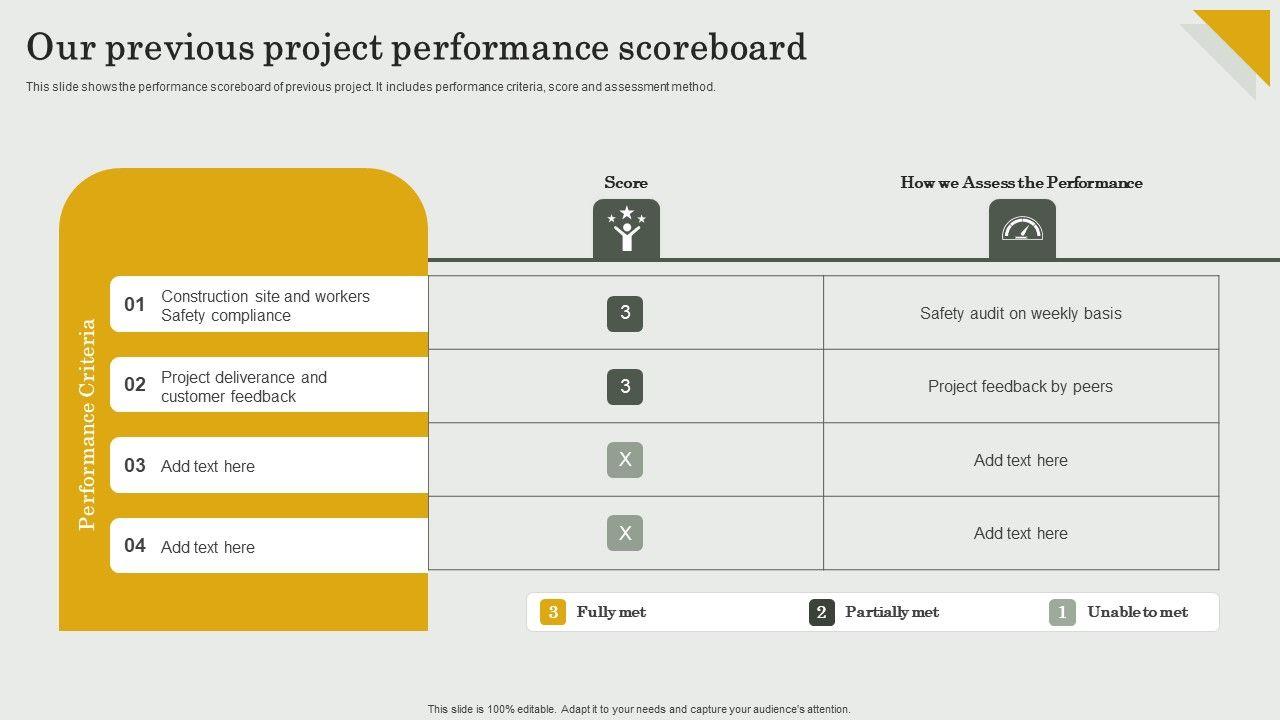Click the yellow Fully met legend badge
Viewport: 1280px width, 720px height.
click(x=553, y=612)
